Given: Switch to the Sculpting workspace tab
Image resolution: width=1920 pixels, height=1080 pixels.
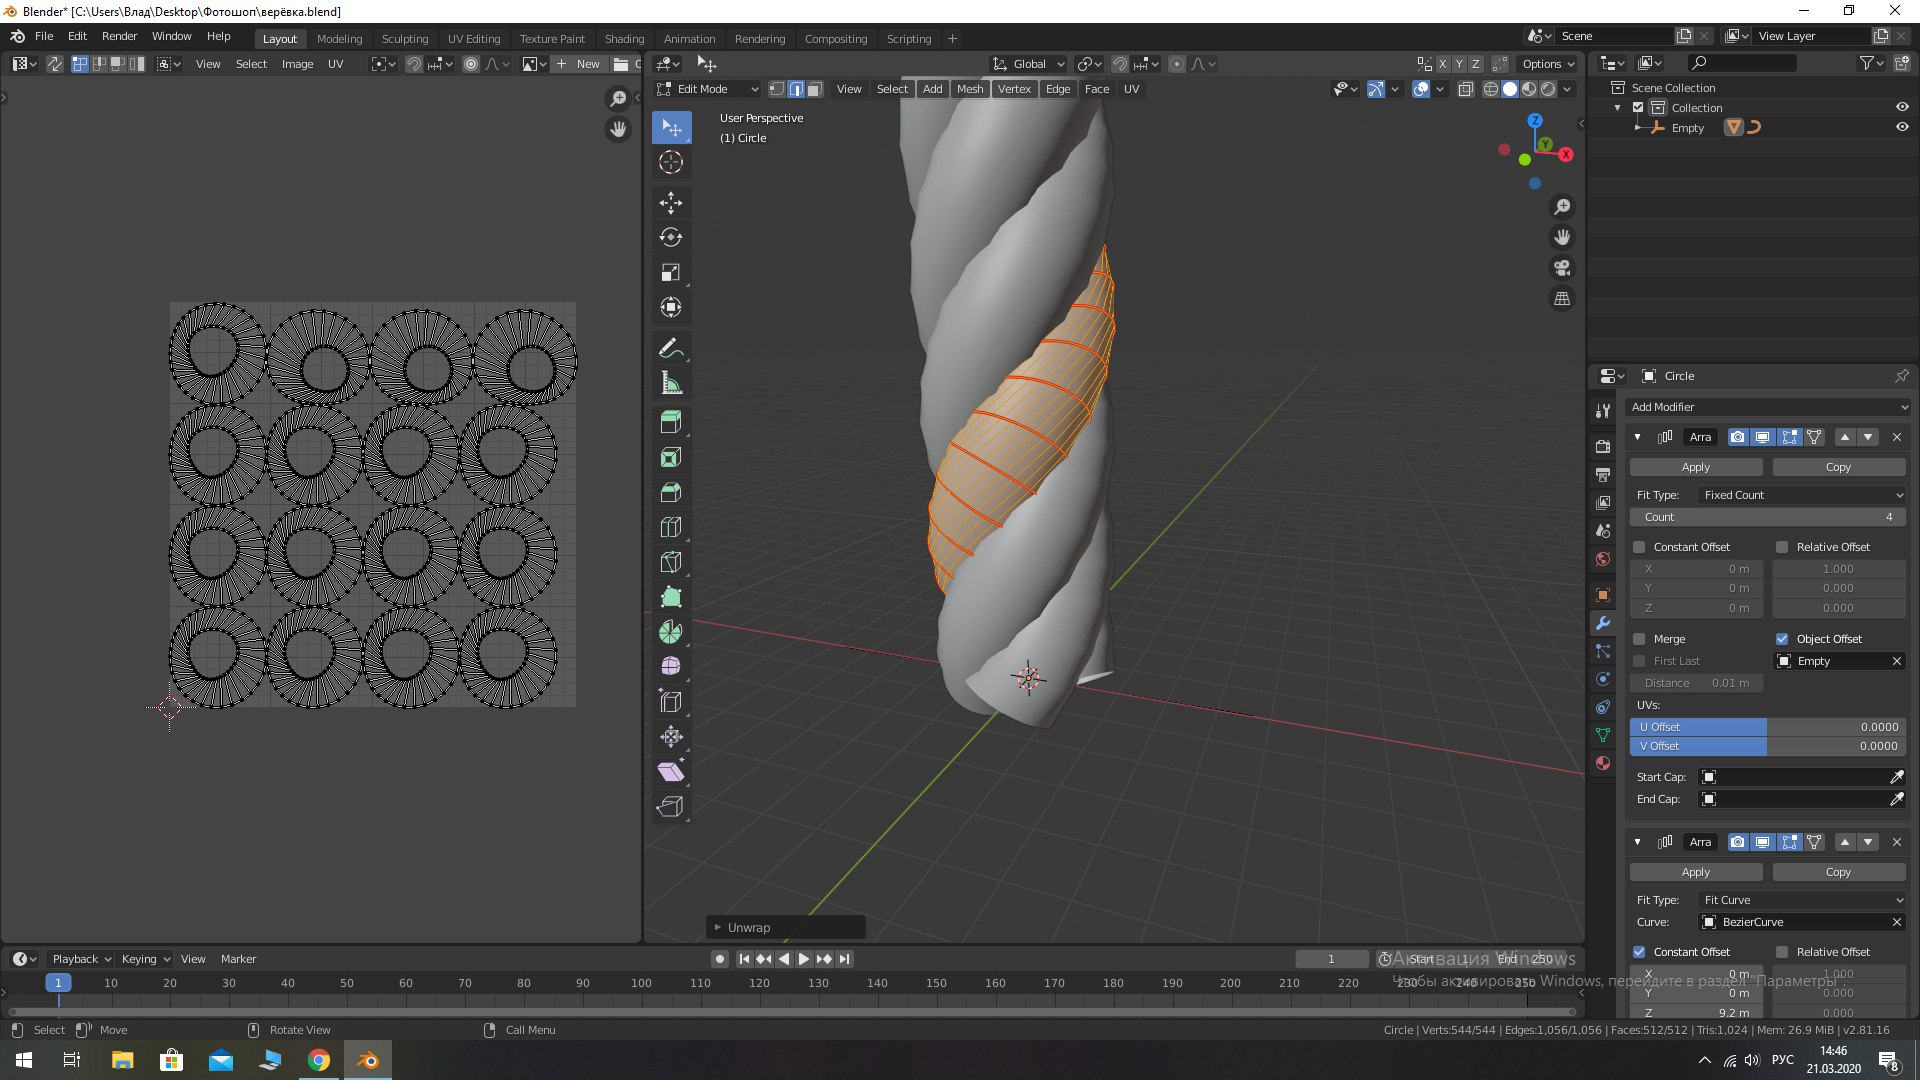Looking at the screenshot, I should coord(404,39).
